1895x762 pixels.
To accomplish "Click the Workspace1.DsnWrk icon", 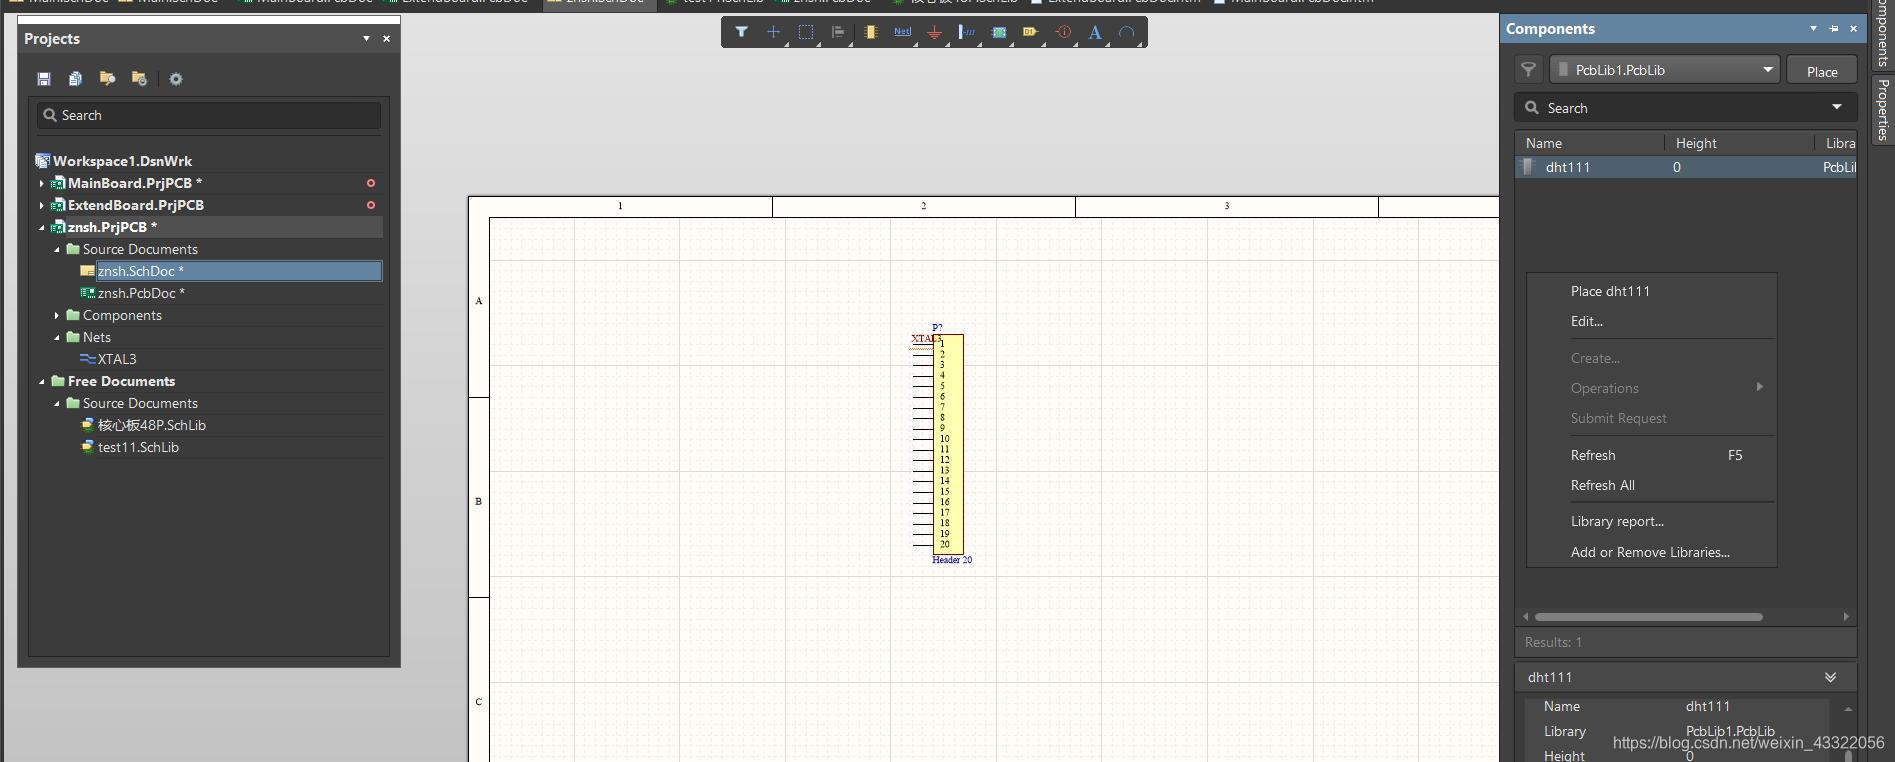I will (42, 161).
